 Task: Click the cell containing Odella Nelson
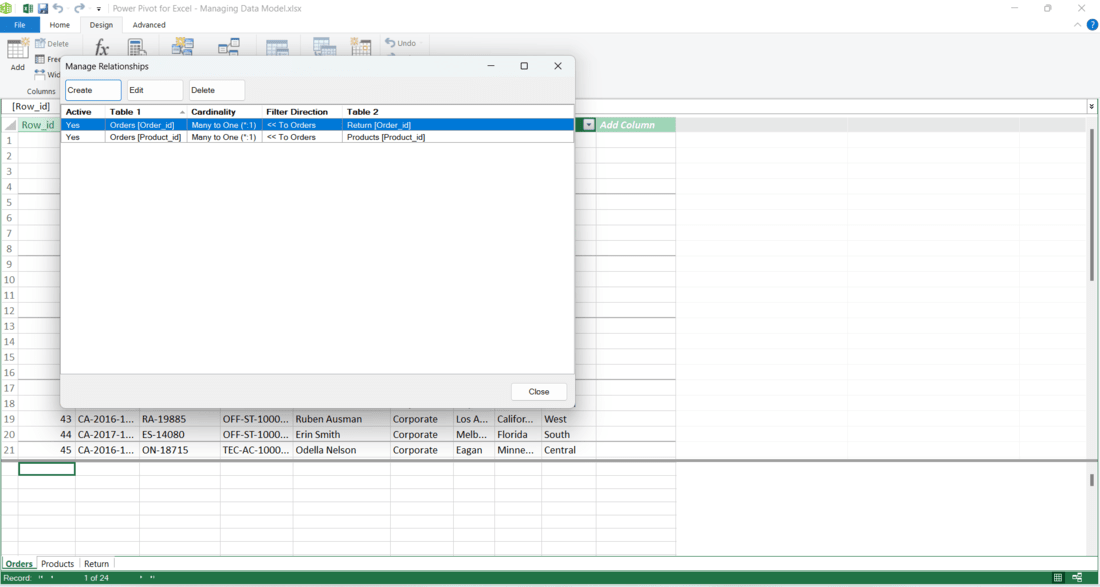click(342, 450)
